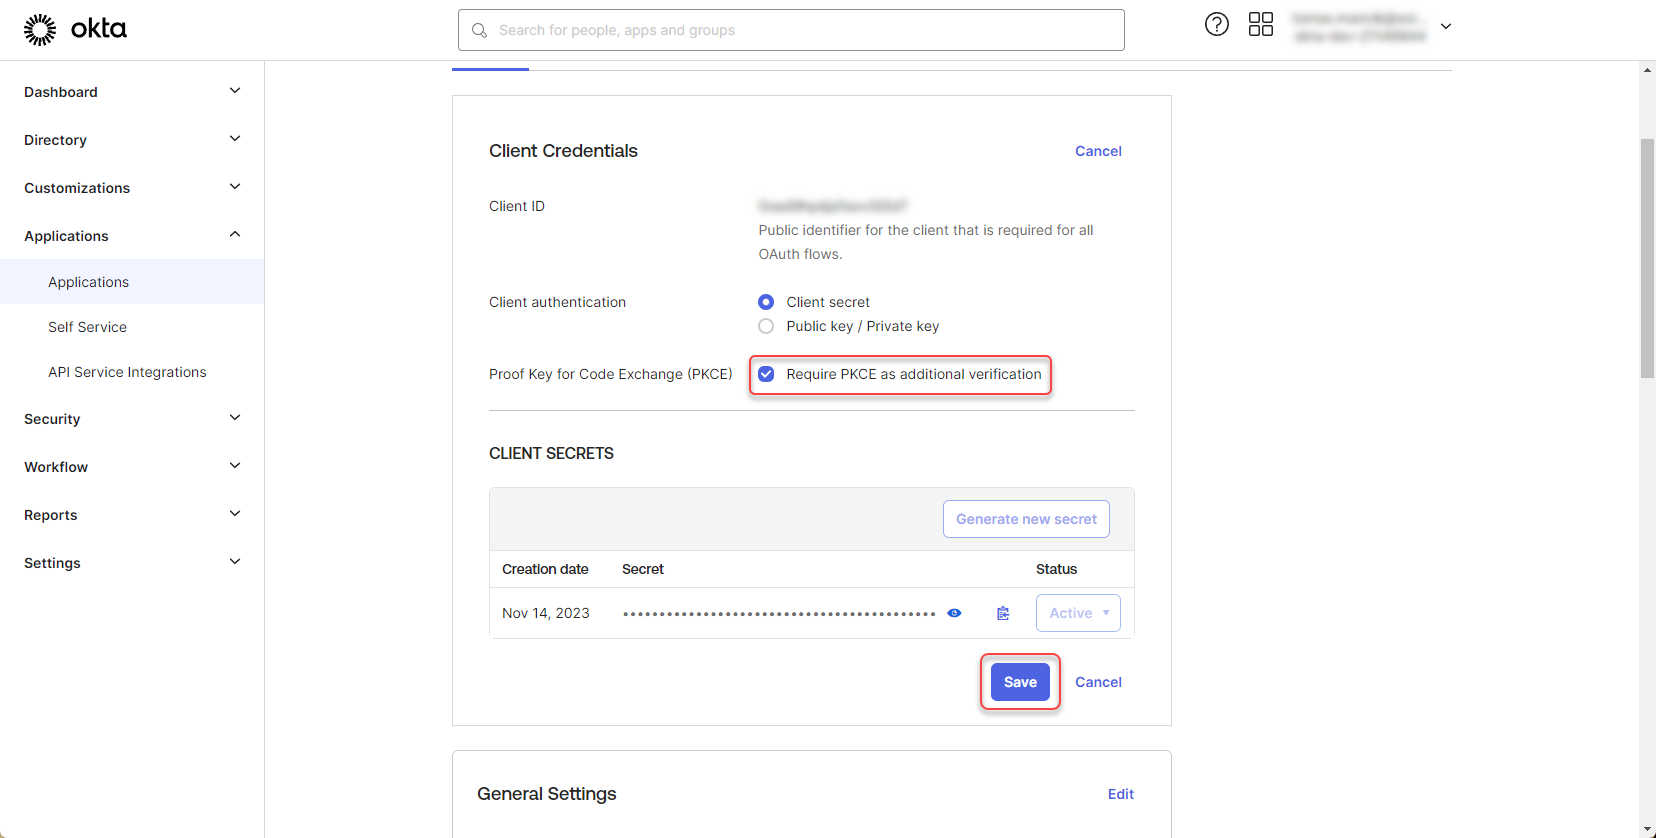
Task: Save the client credentials changes
Action: 1020,682
